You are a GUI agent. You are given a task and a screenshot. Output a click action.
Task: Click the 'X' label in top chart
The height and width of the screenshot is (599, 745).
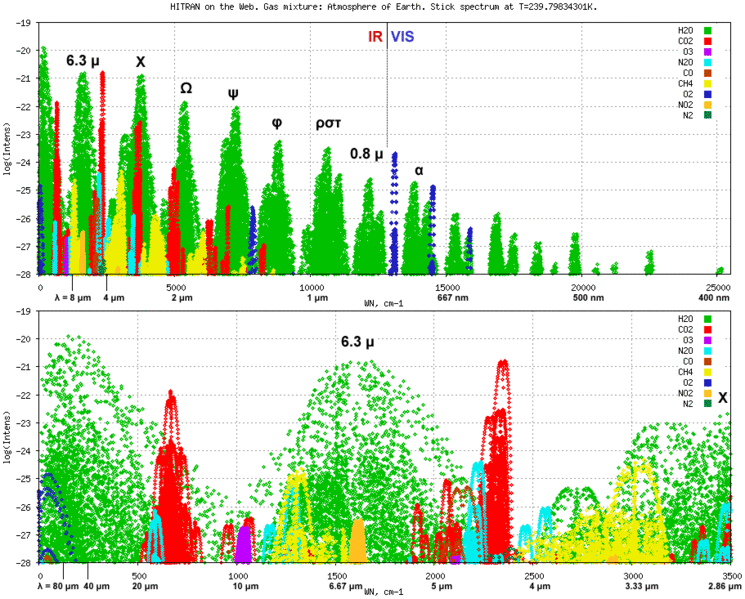click(141, 62)
